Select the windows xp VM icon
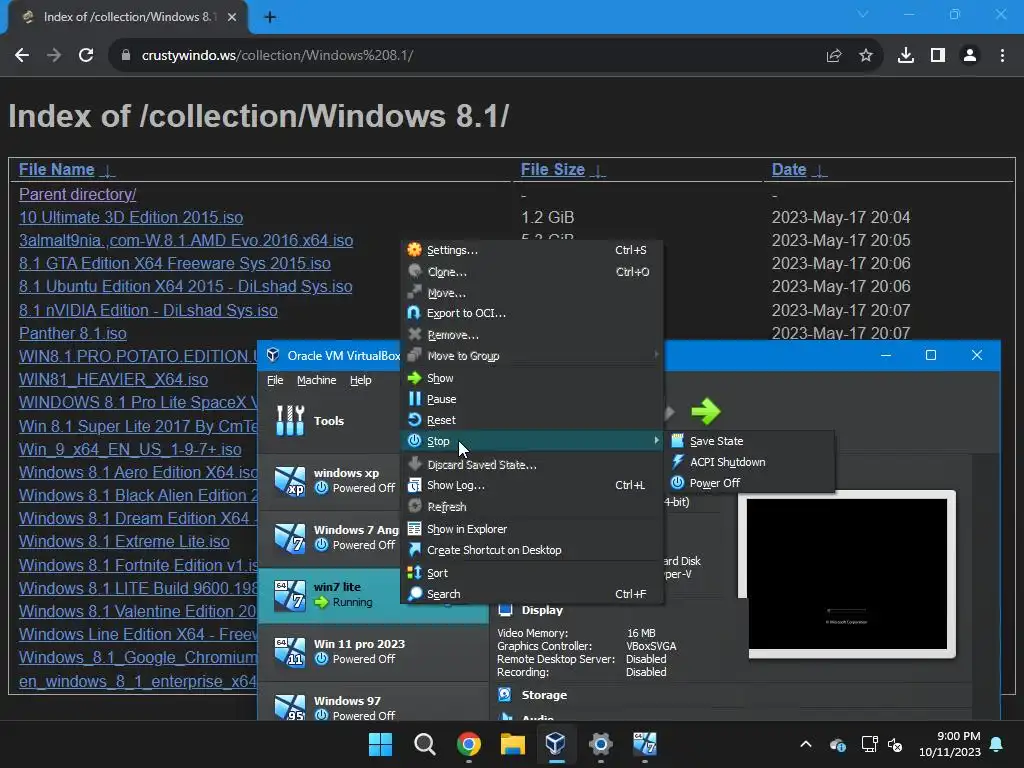The image size is (1024, 768). [x=290, y=481]
